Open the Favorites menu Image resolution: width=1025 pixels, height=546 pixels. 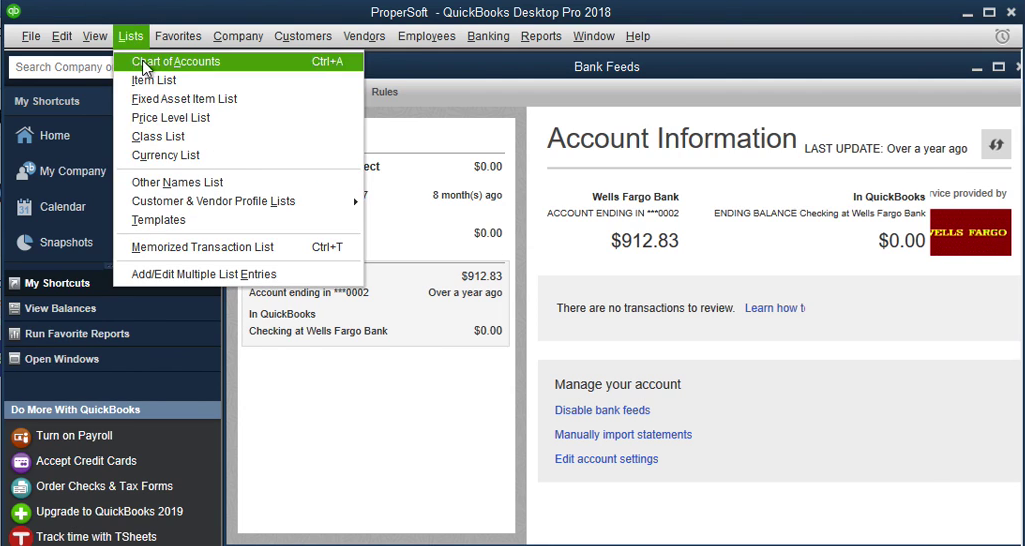(178, 37)
